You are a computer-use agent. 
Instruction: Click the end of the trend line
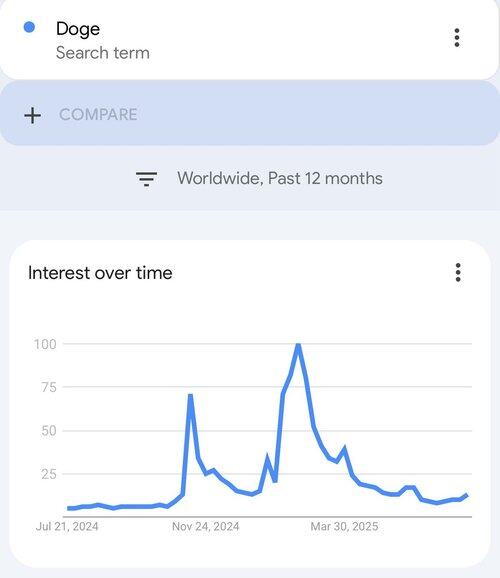(467, 495)
